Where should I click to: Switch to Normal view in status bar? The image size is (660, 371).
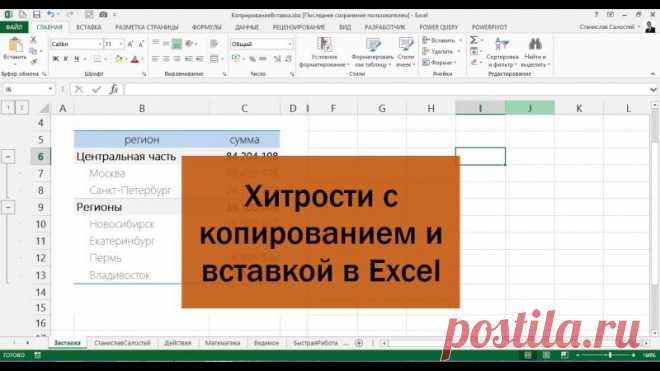click(527, 356)
